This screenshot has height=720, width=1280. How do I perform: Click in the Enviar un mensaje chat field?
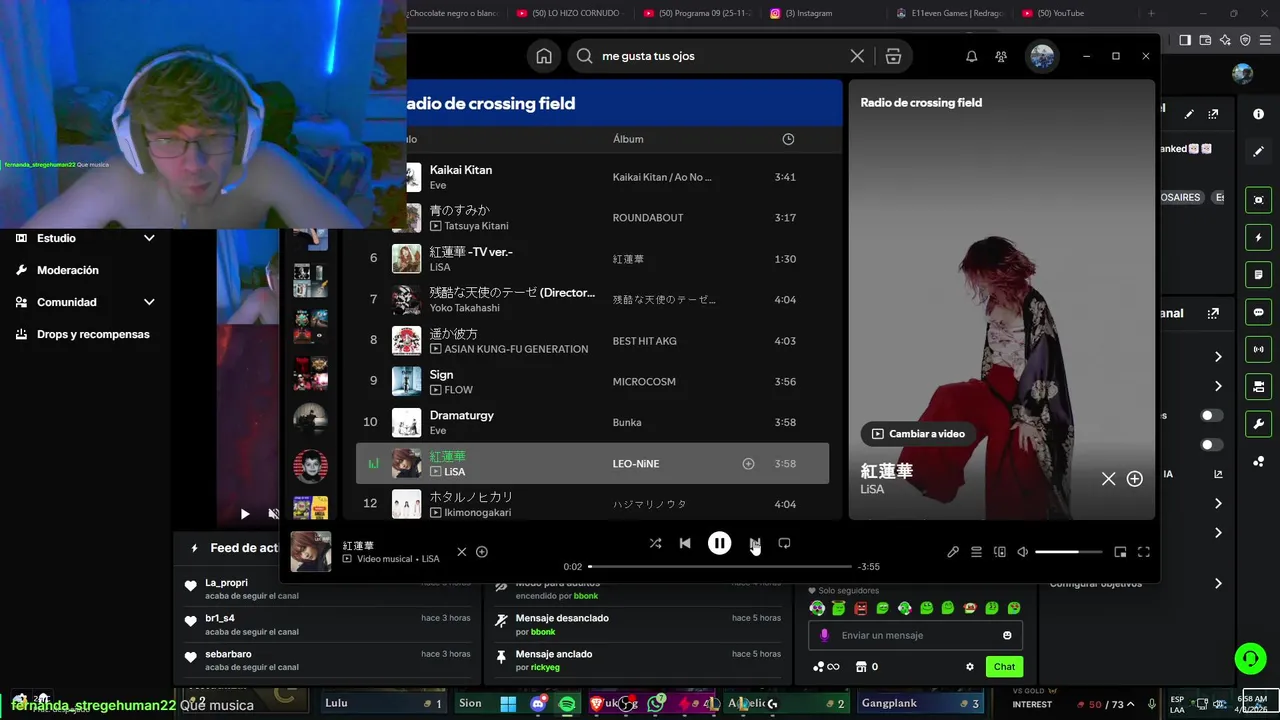[x=915, y=635]
